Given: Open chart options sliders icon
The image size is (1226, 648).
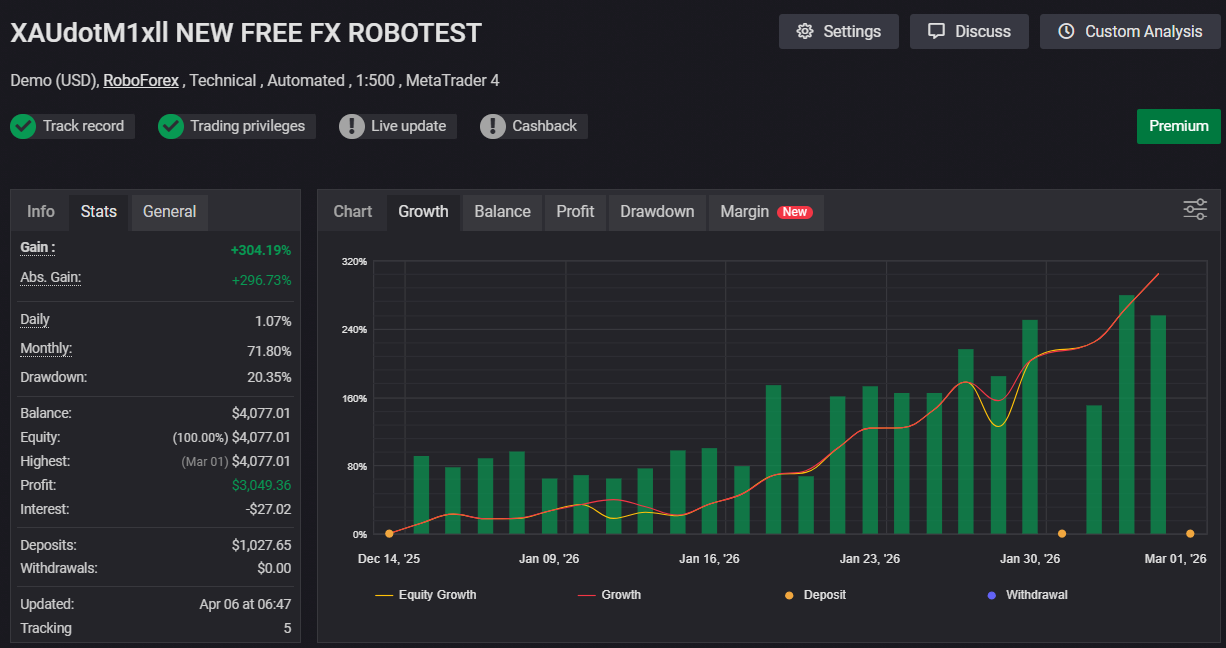Looking at the screenshot, I should coord(1195,209).
